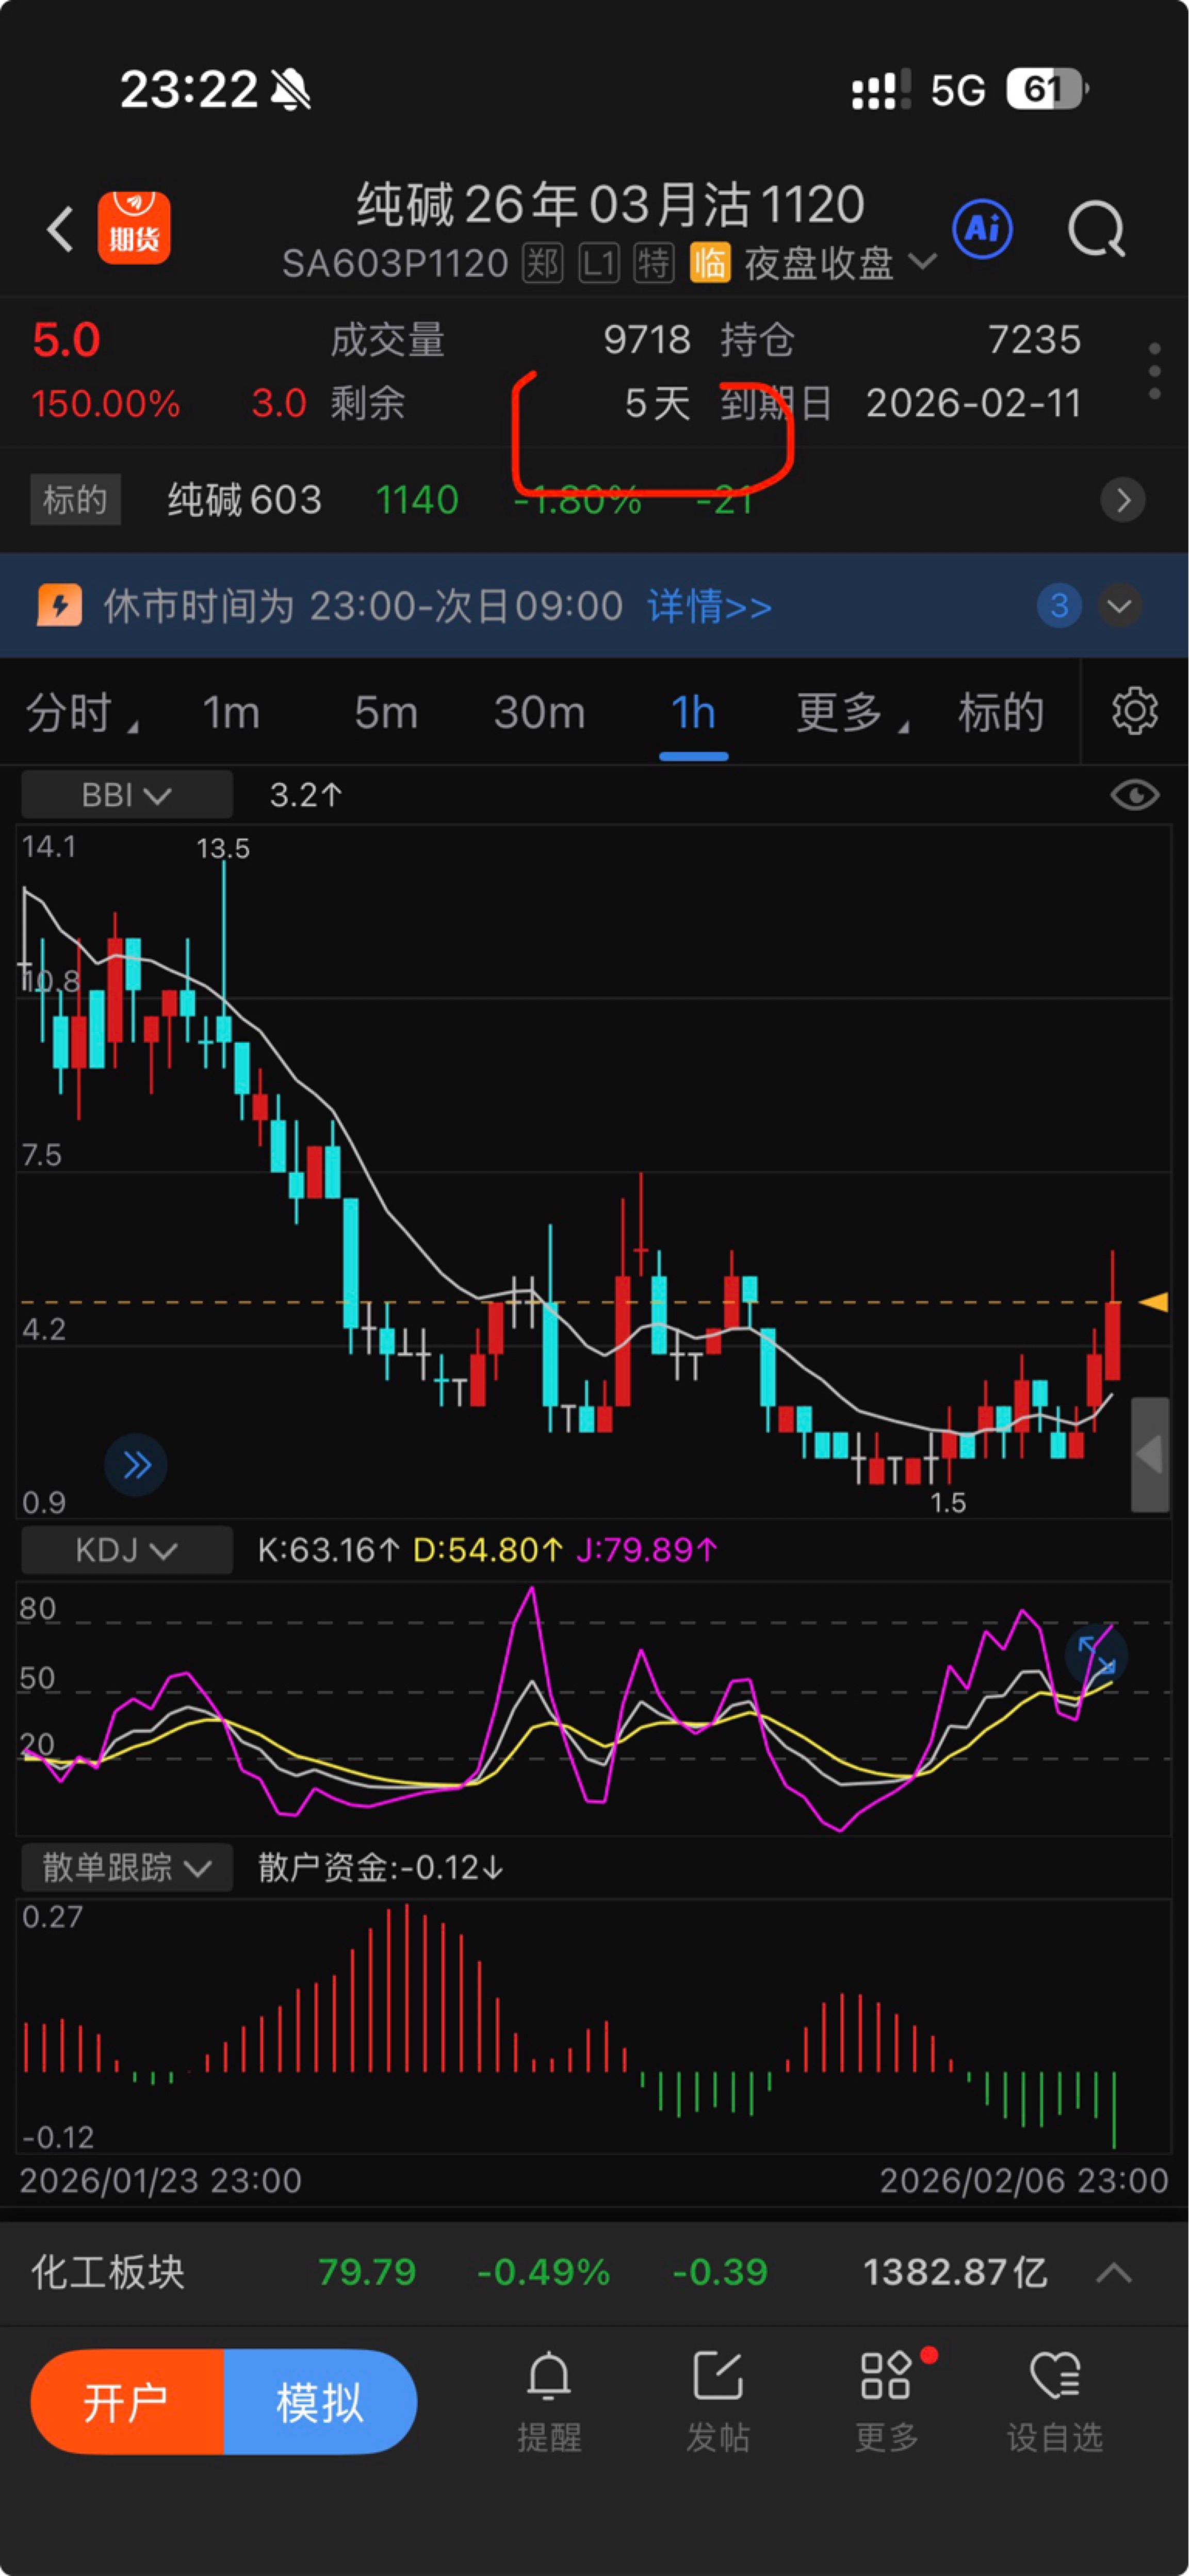Open the 详情>> link

coord(709,606)
